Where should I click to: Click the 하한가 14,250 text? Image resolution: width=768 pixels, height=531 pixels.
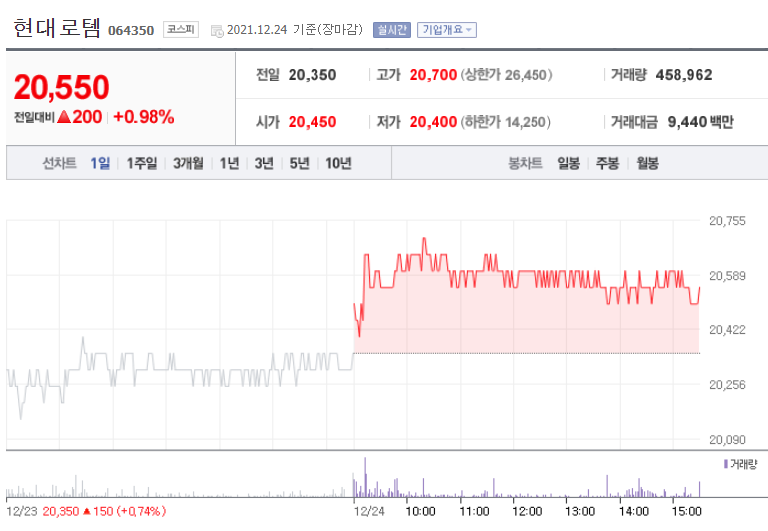click(x=505, y=121)
